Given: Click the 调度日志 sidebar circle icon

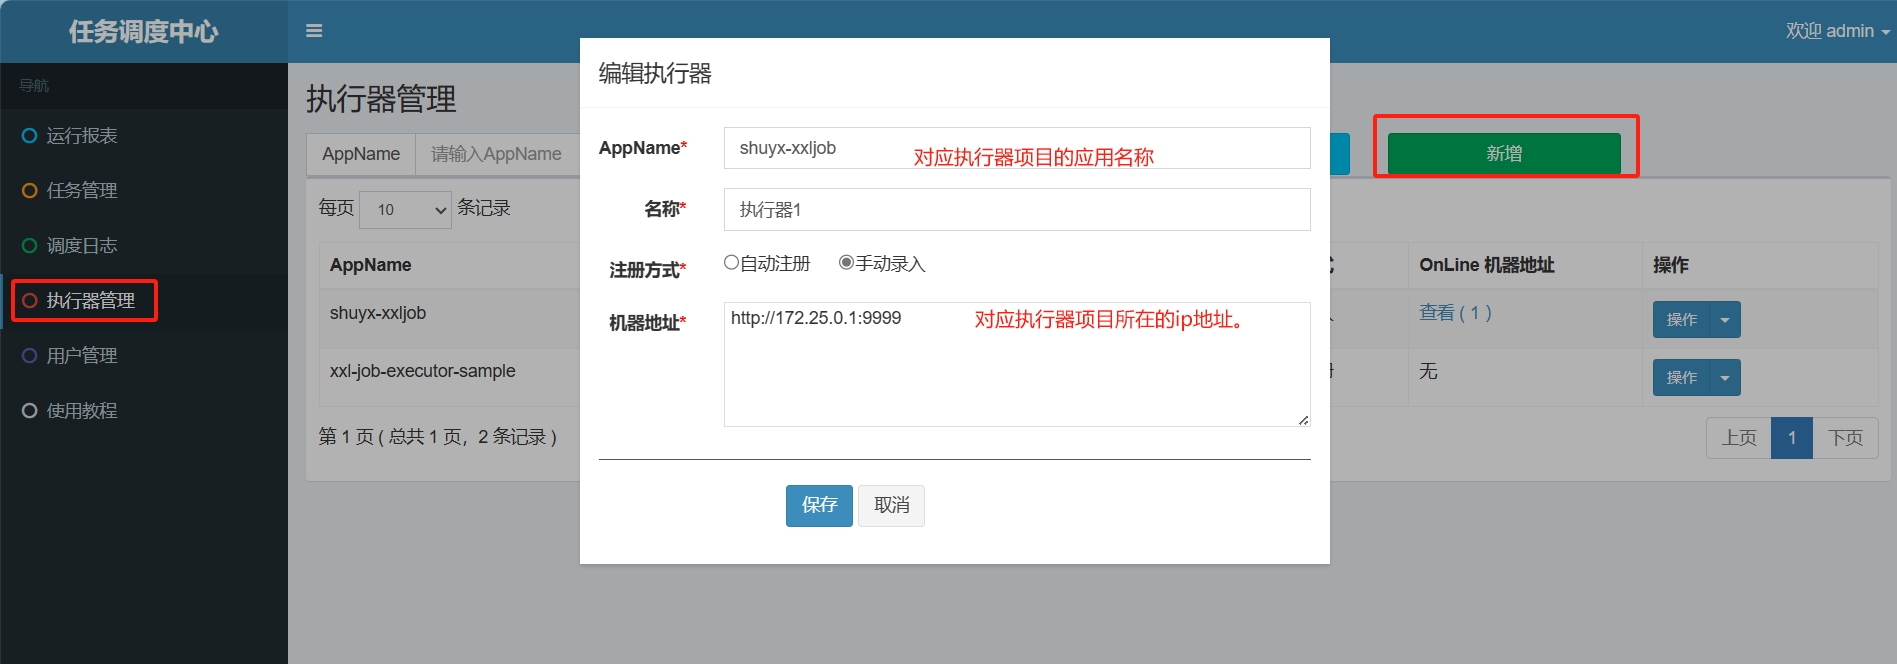Looking at the screenshot, I should tap(30, 246).
